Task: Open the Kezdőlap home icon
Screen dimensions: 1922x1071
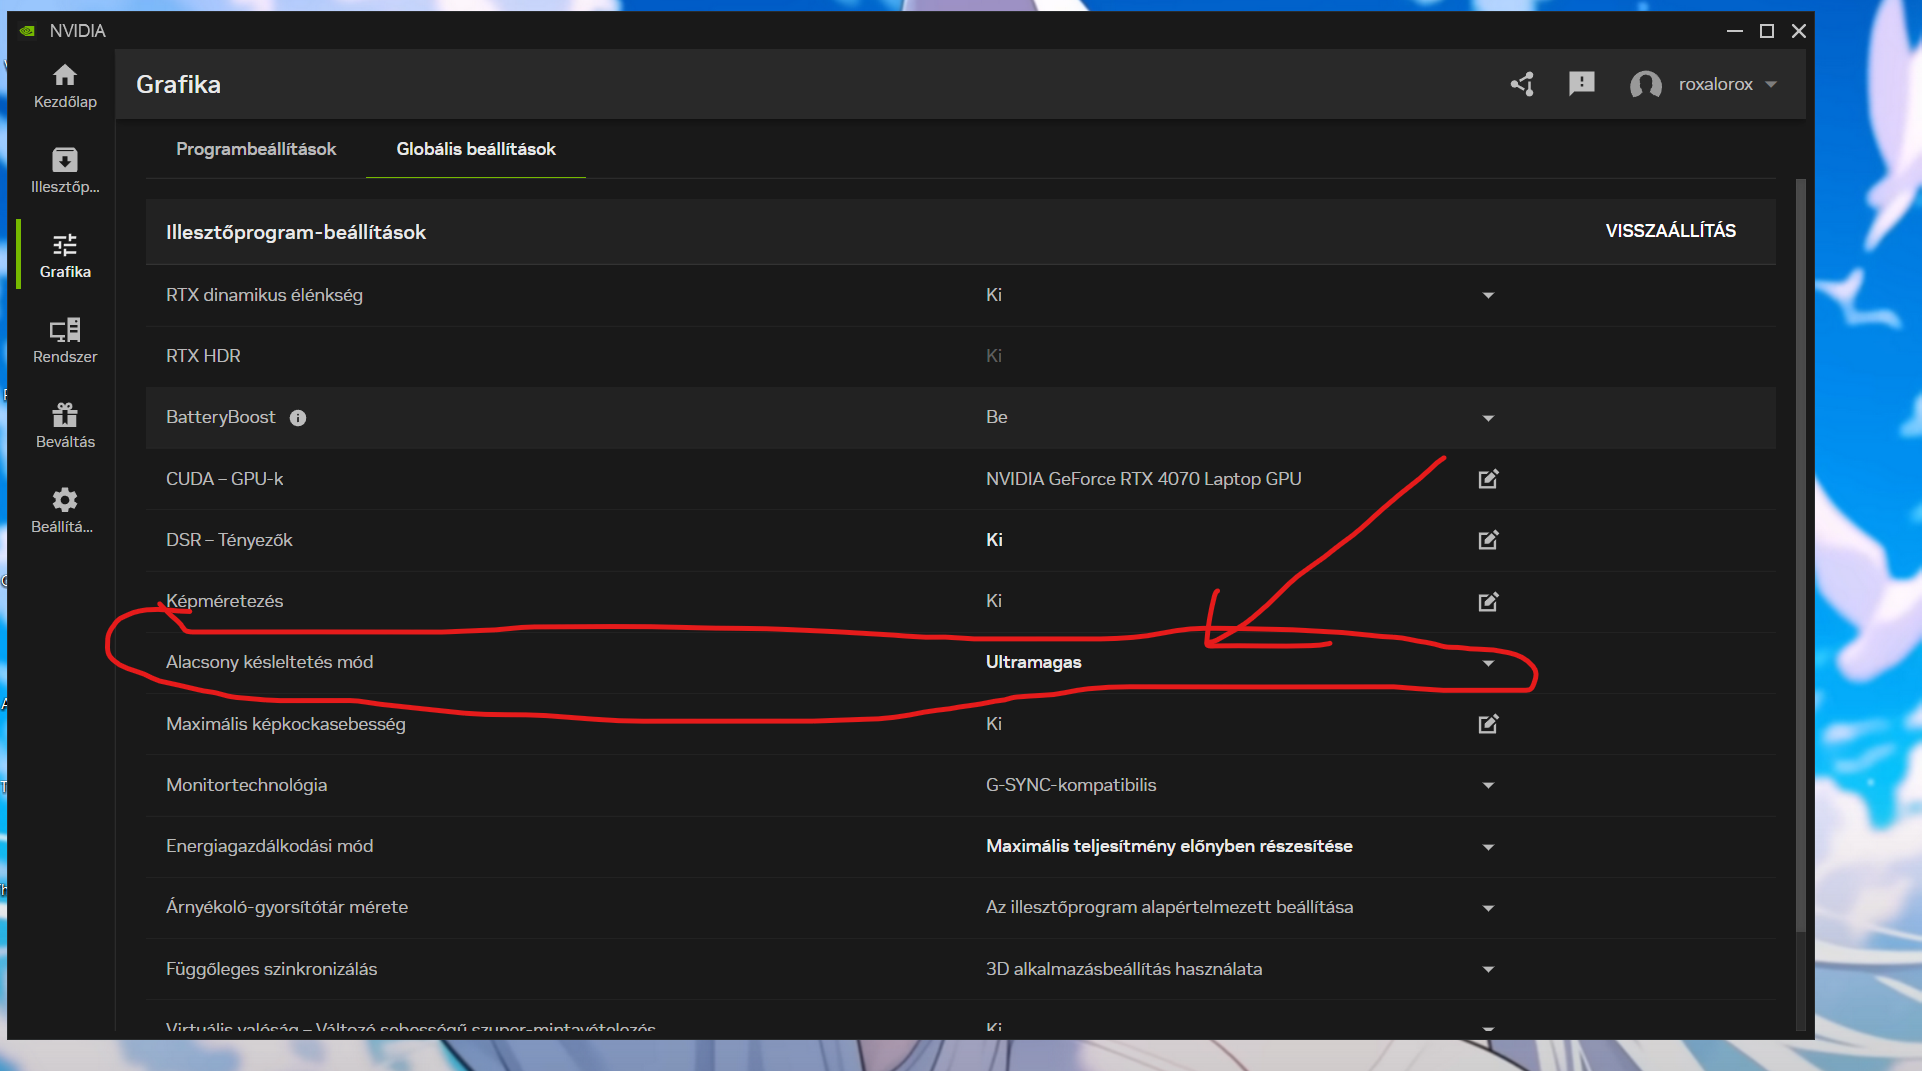Action: [65, 75]
